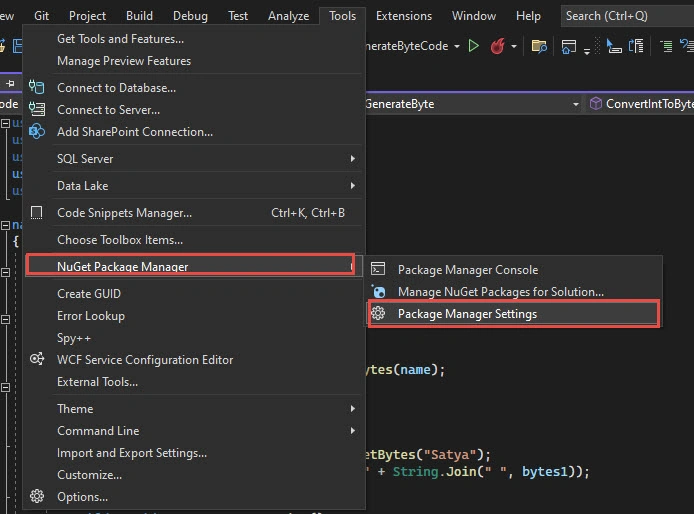The height and width of the screenshot is (514, 694).
Task: Select Create GUID
Action: [194, 294]
